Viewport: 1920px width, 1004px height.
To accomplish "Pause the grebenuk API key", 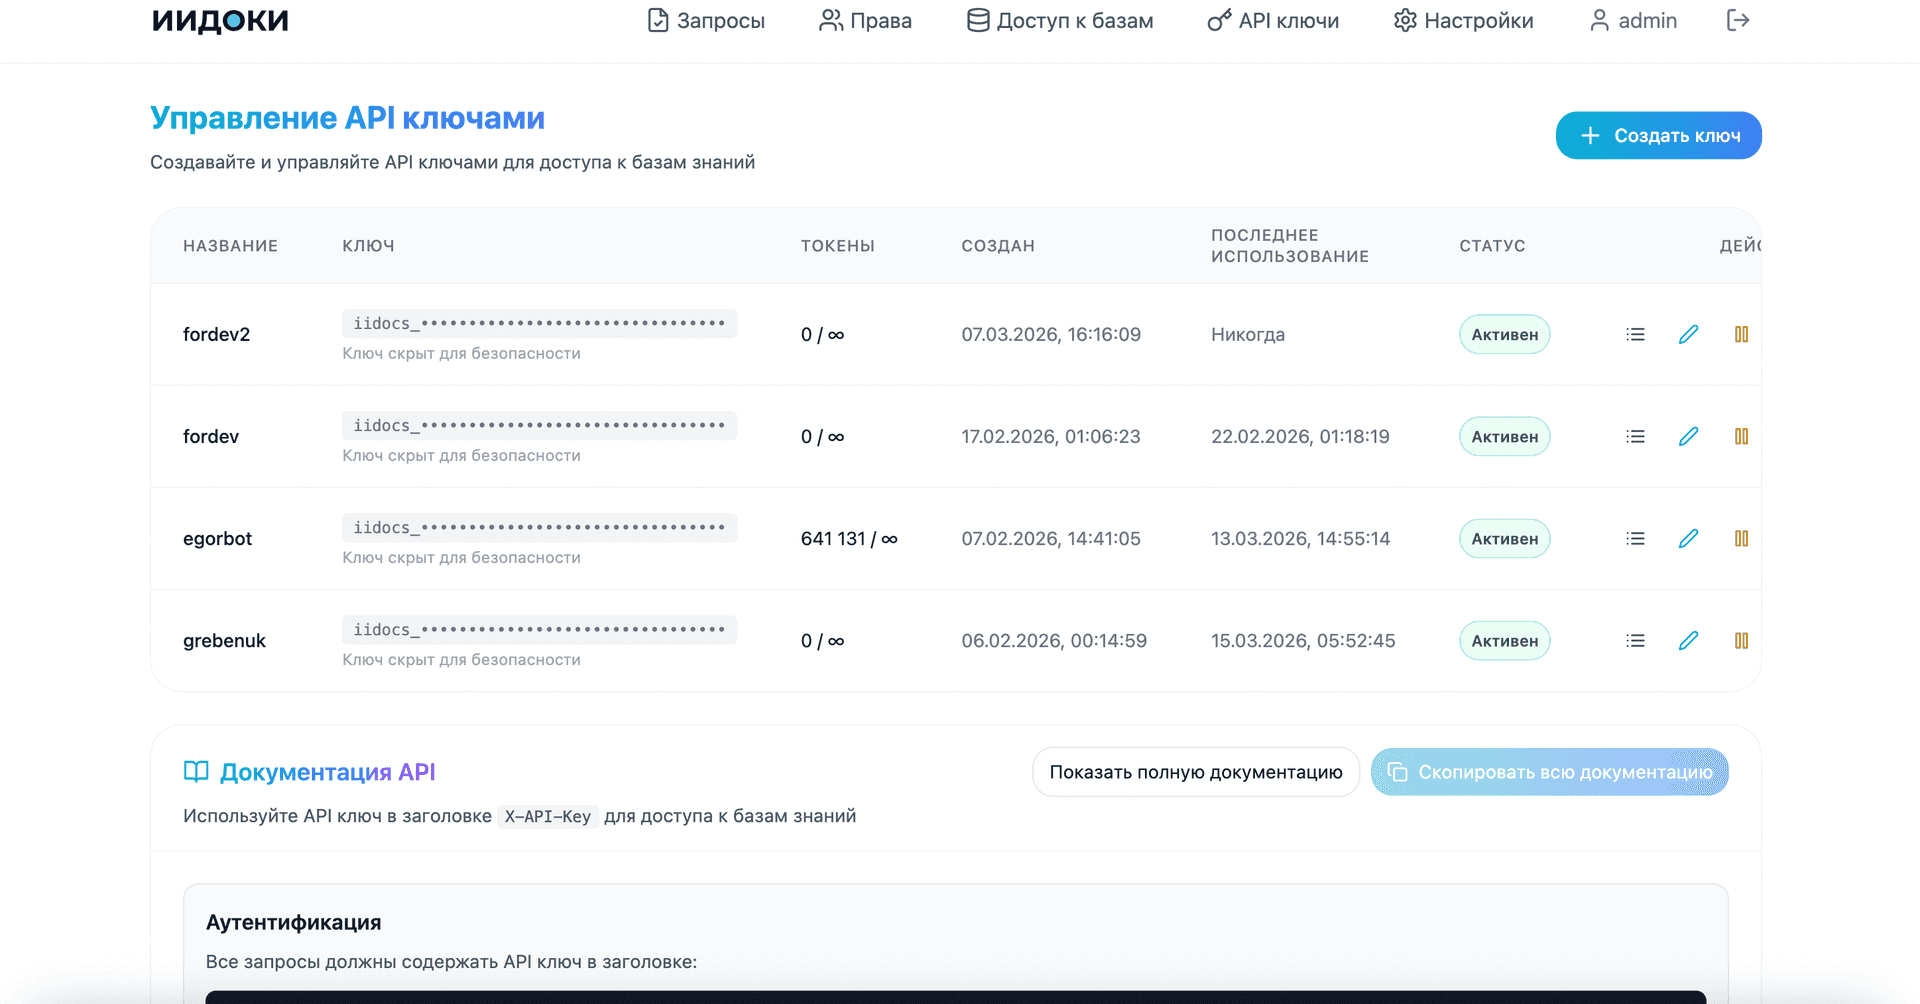I will click(1741, 640).
